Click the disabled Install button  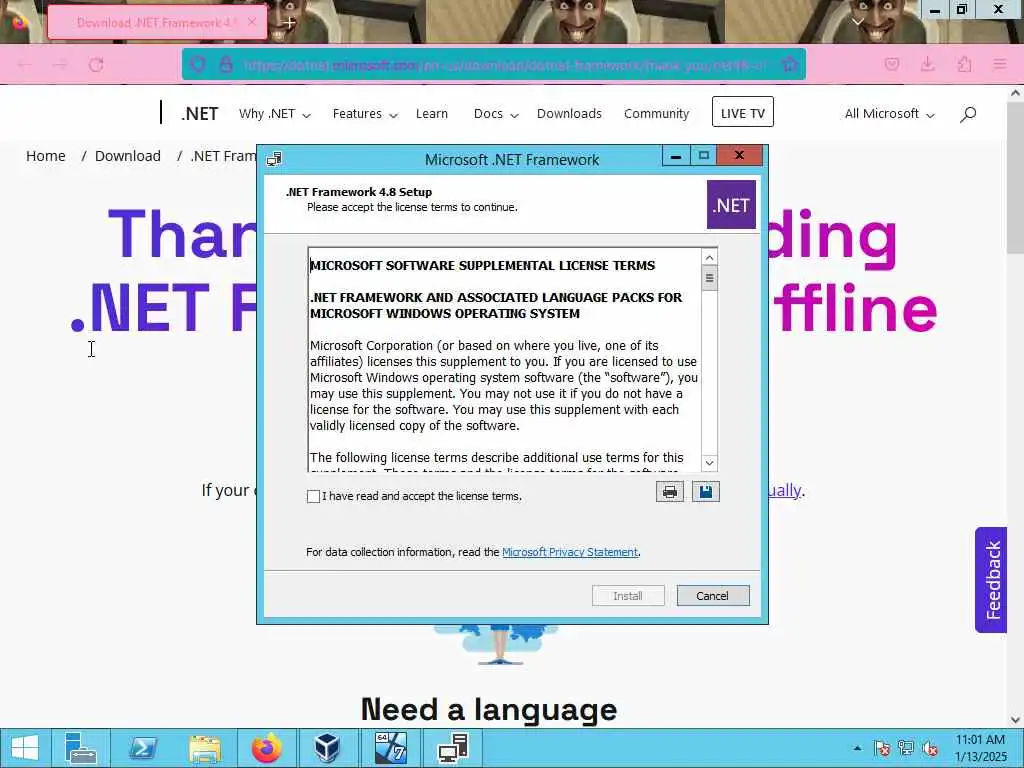(x=628, y=596)
